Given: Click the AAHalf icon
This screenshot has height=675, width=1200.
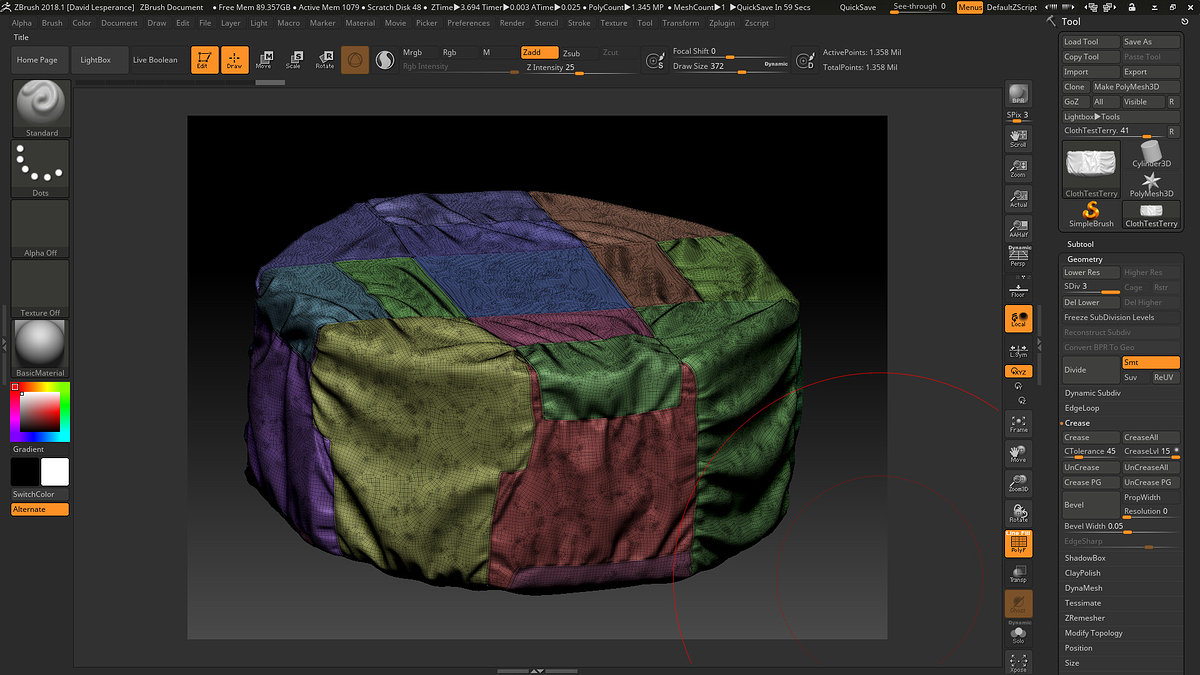Looking at the screenshot, I should tap(1018, 228).
